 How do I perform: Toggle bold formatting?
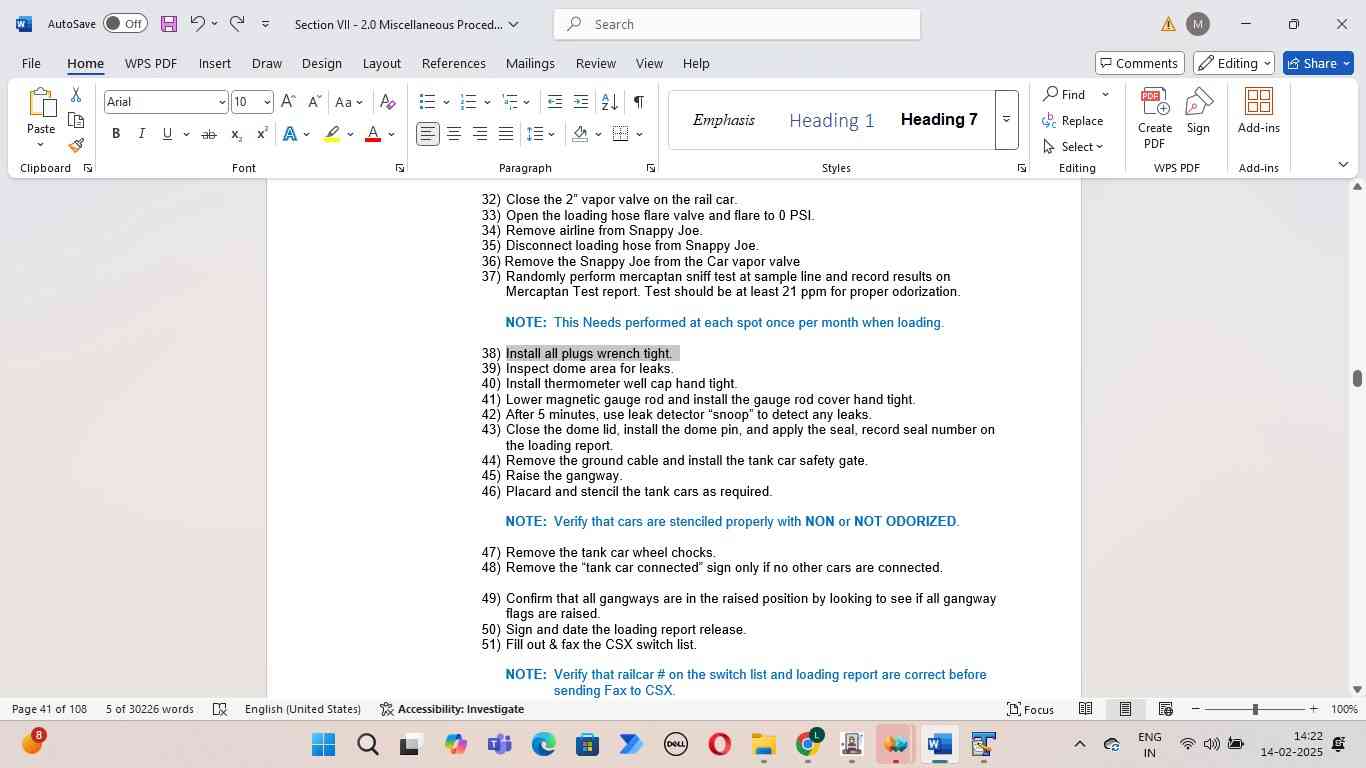(116, 134)
